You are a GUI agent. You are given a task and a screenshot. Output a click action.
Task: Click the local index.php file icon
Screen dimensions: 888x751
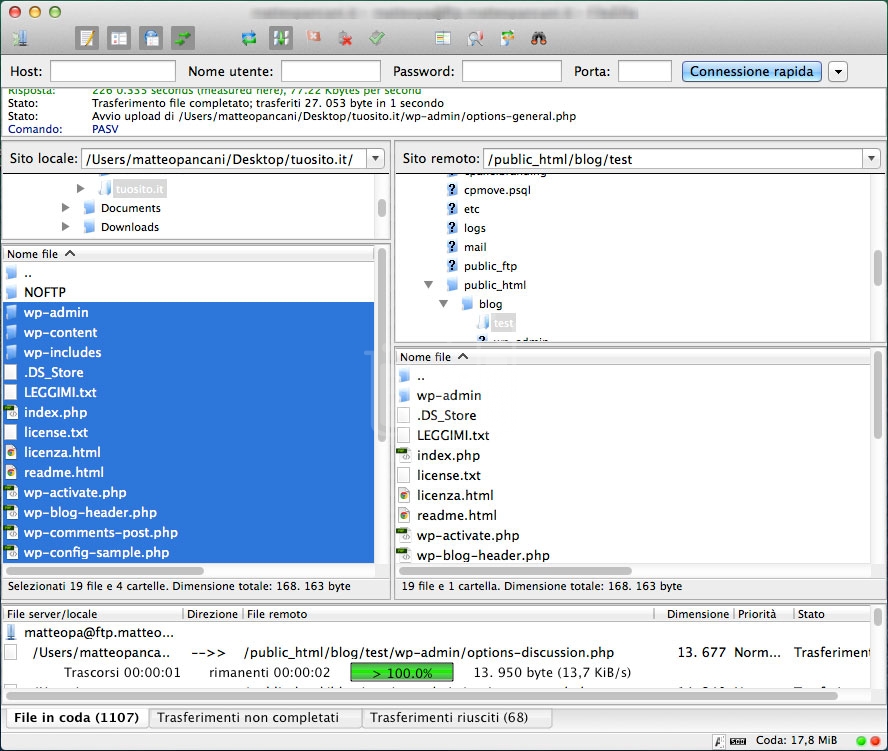coord(11,412)
